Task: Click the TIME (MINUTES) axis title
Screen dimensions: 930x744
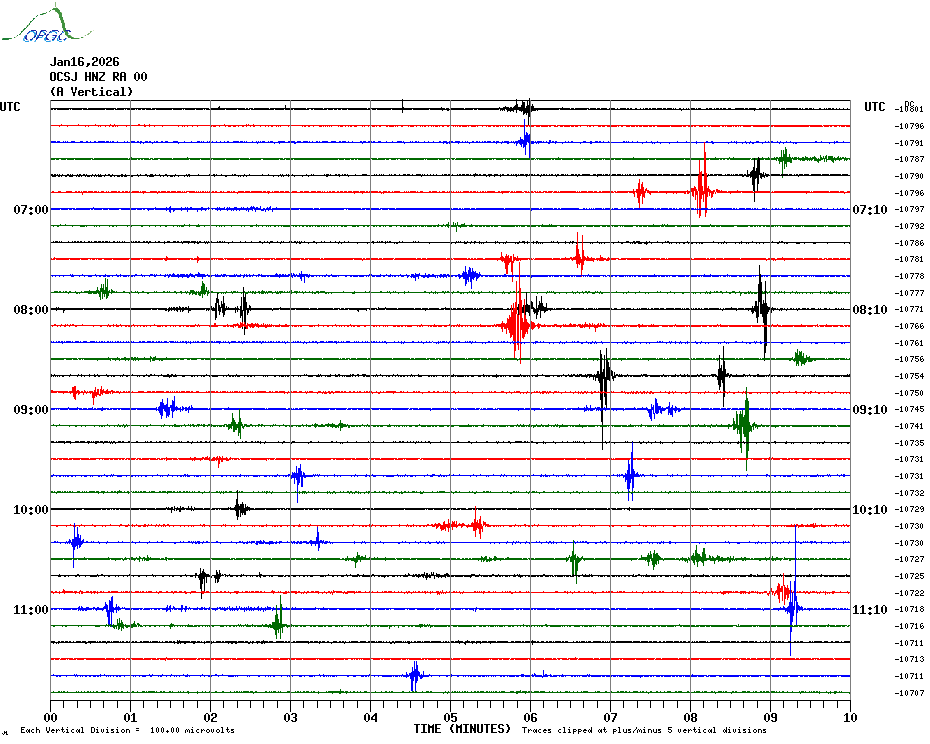Action: click(x=462, y=729)
